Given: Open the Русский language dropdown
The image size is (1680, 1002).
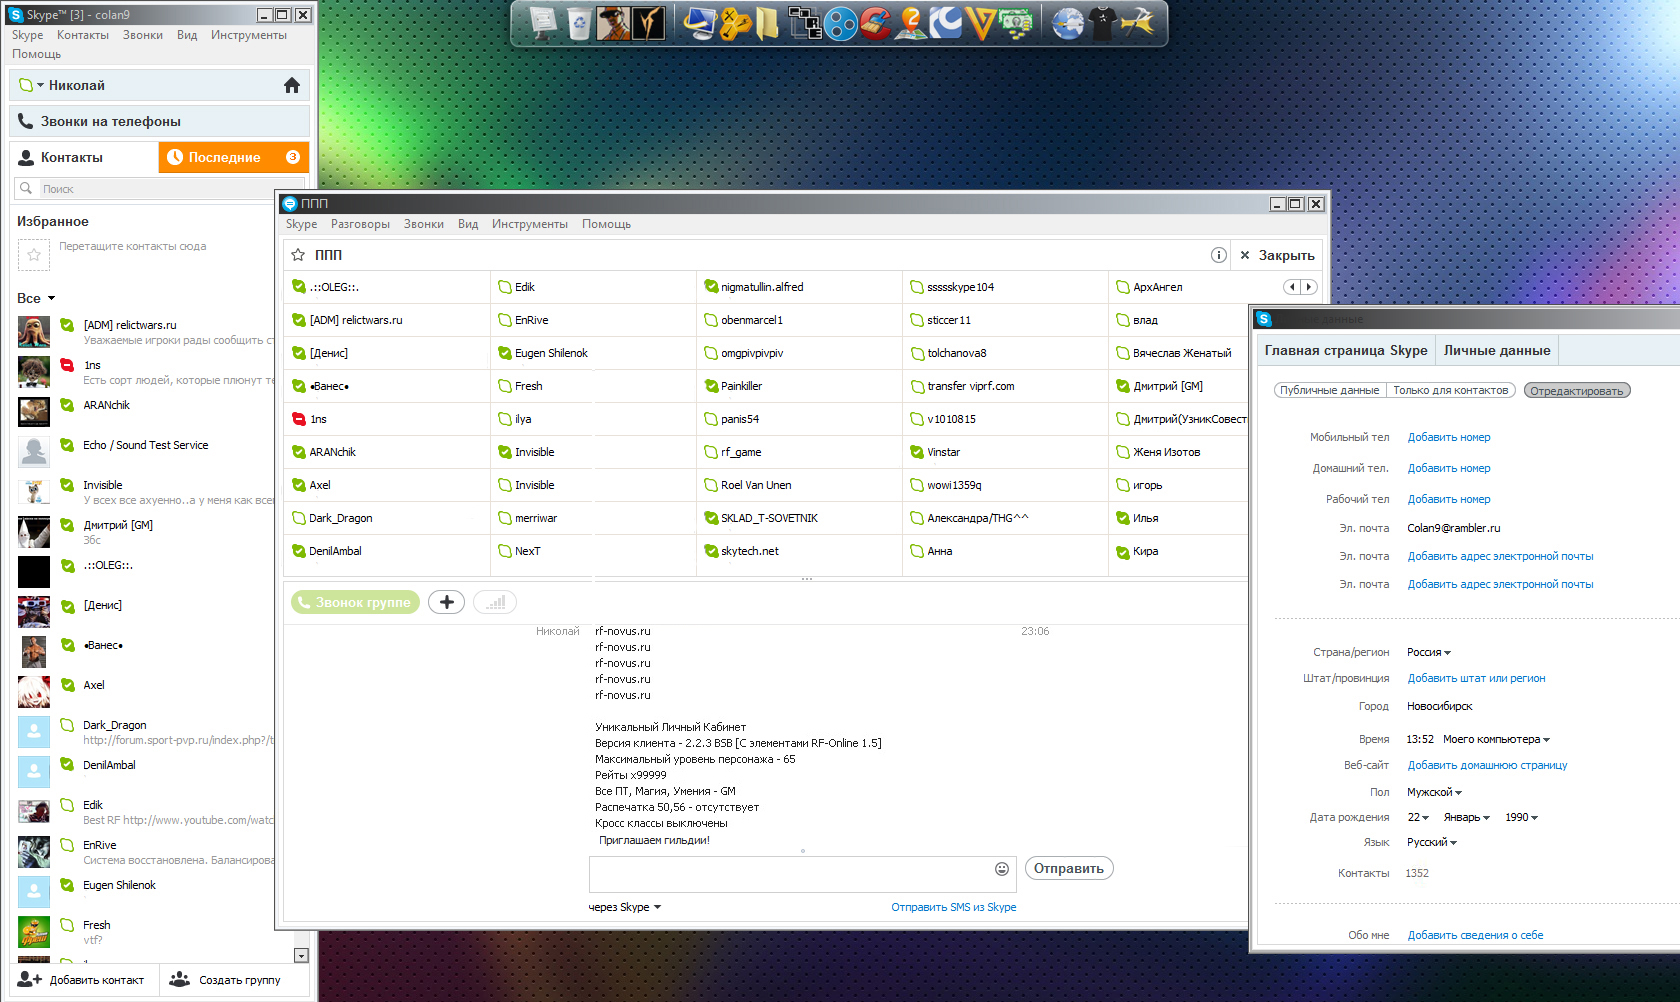Looking at the screenshot, I should [1432, 842].
